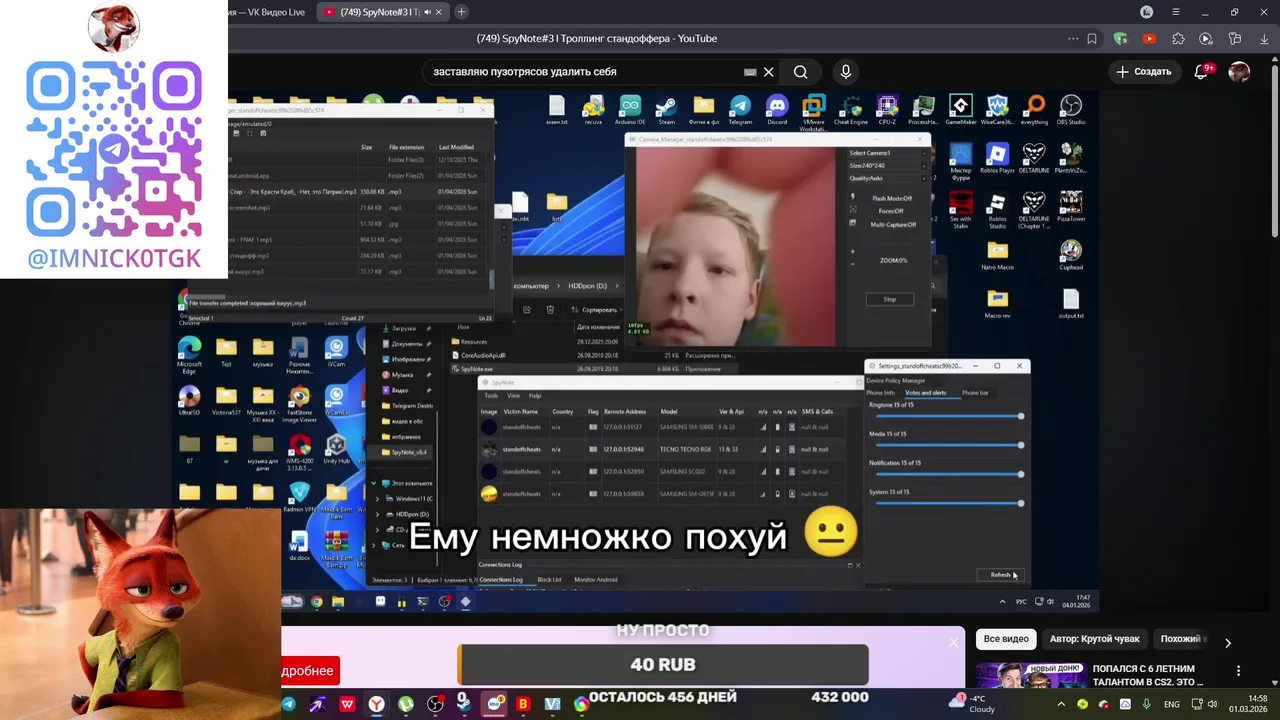Click the YouTube search magnifier button

(800, 72)
